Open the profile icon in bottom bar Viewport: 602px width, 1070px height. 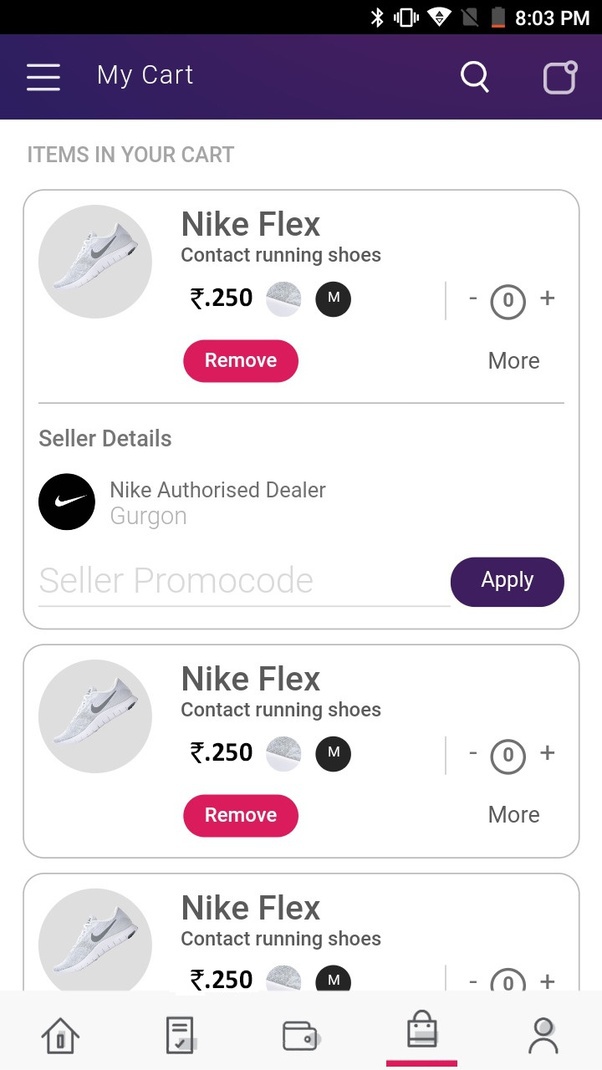click(543, 1036)
